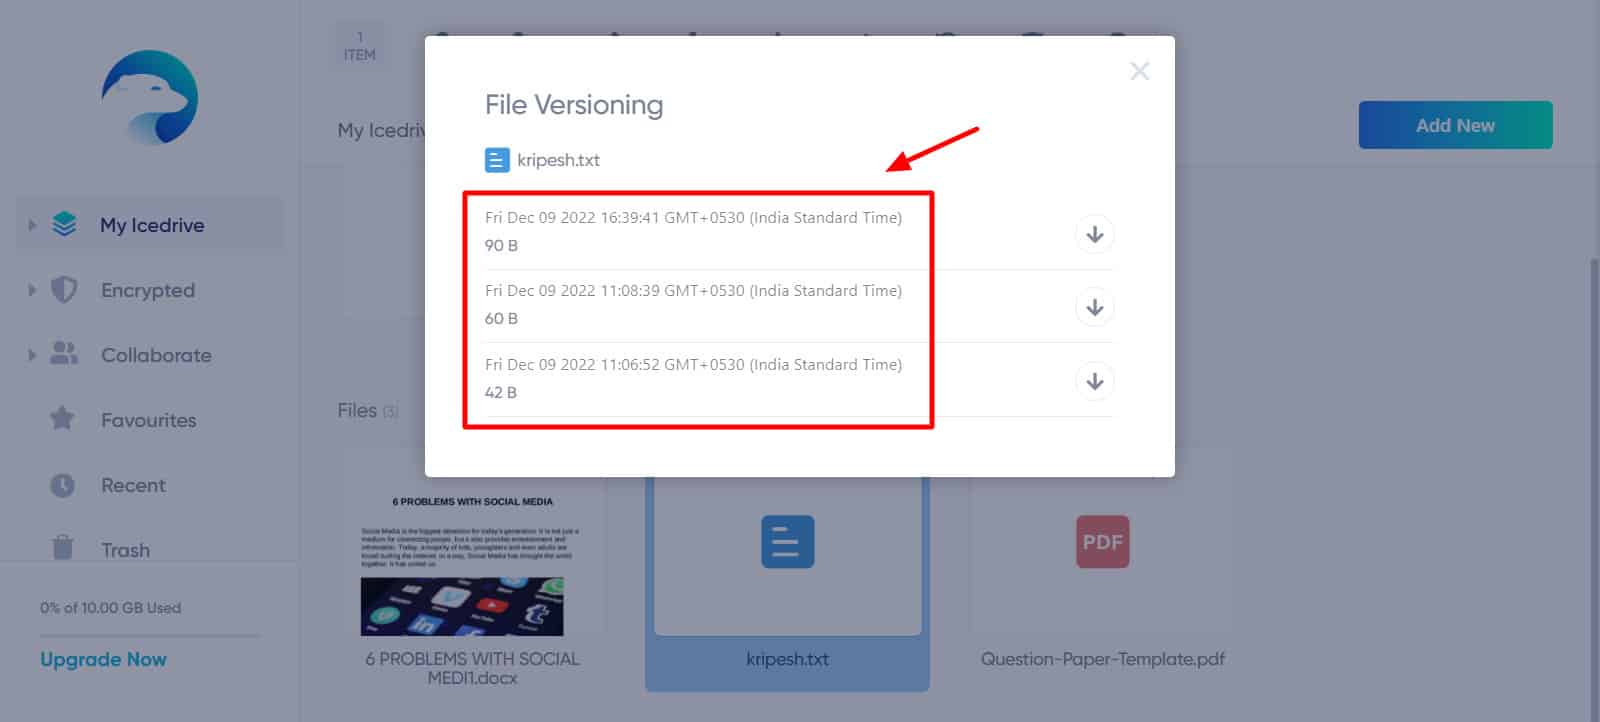
Task: Expand the Collaborate section
Action: tap(32, 355)
